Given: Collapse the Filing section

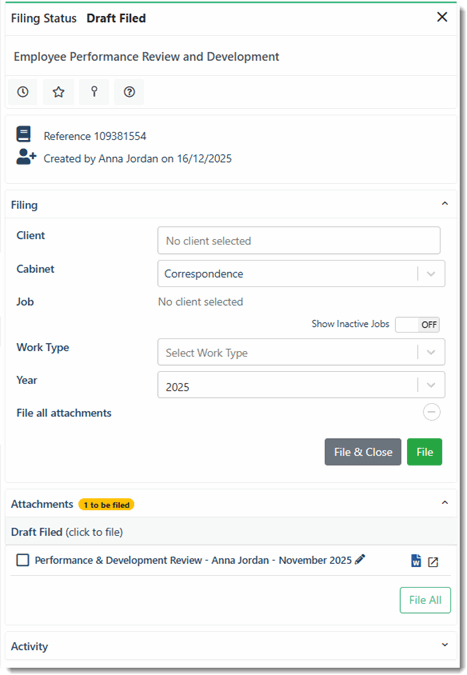Looking at the screenshot, I should [445, 203].
